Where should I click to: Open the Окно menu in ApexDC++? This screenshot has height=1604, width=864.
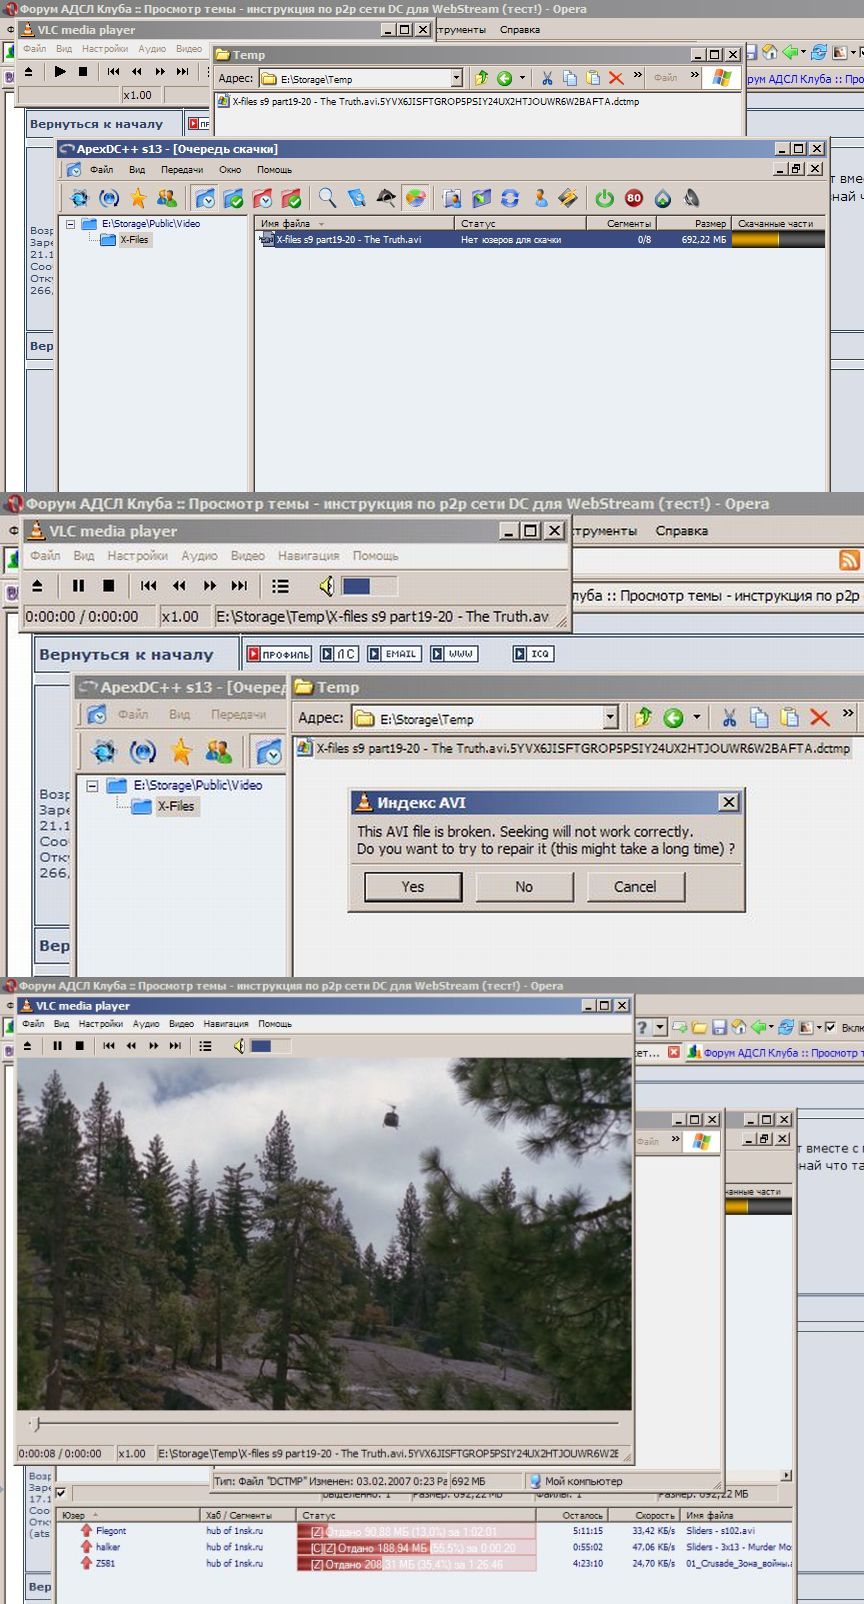coord(230,170)
